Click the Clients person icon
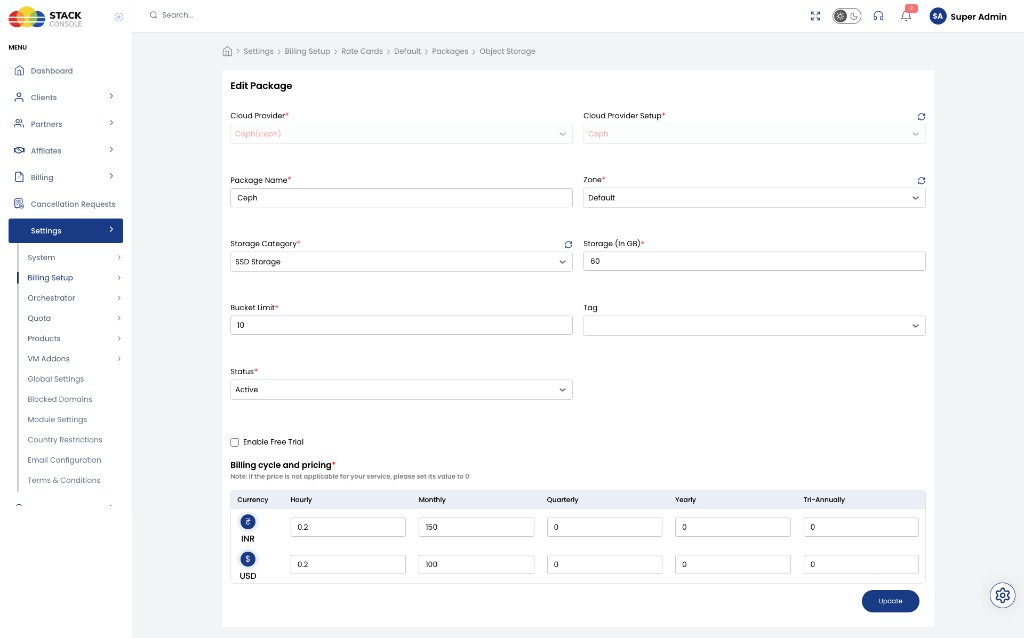 (20, 97)
